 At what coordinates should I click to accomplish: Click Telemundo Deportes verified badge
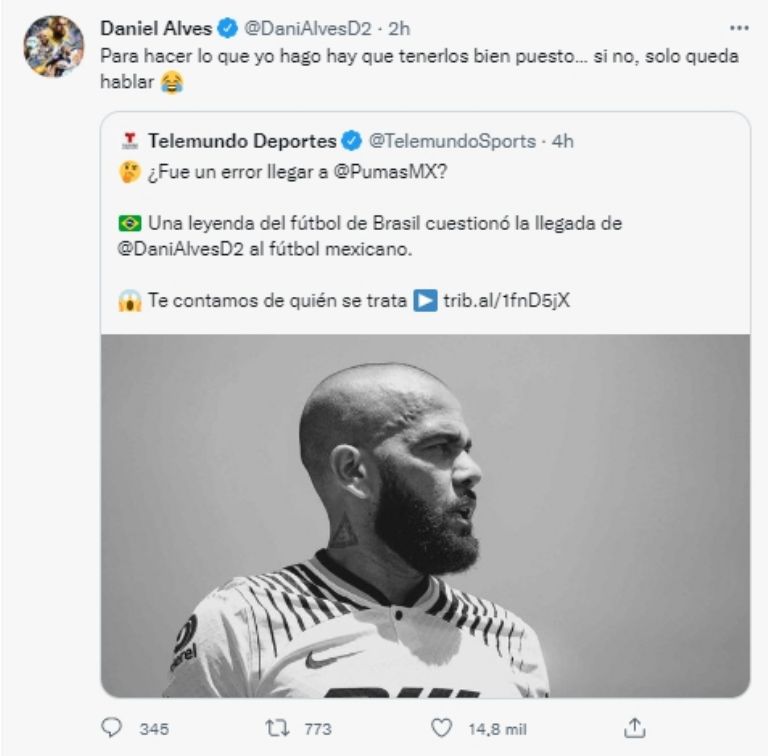[352, 140]
